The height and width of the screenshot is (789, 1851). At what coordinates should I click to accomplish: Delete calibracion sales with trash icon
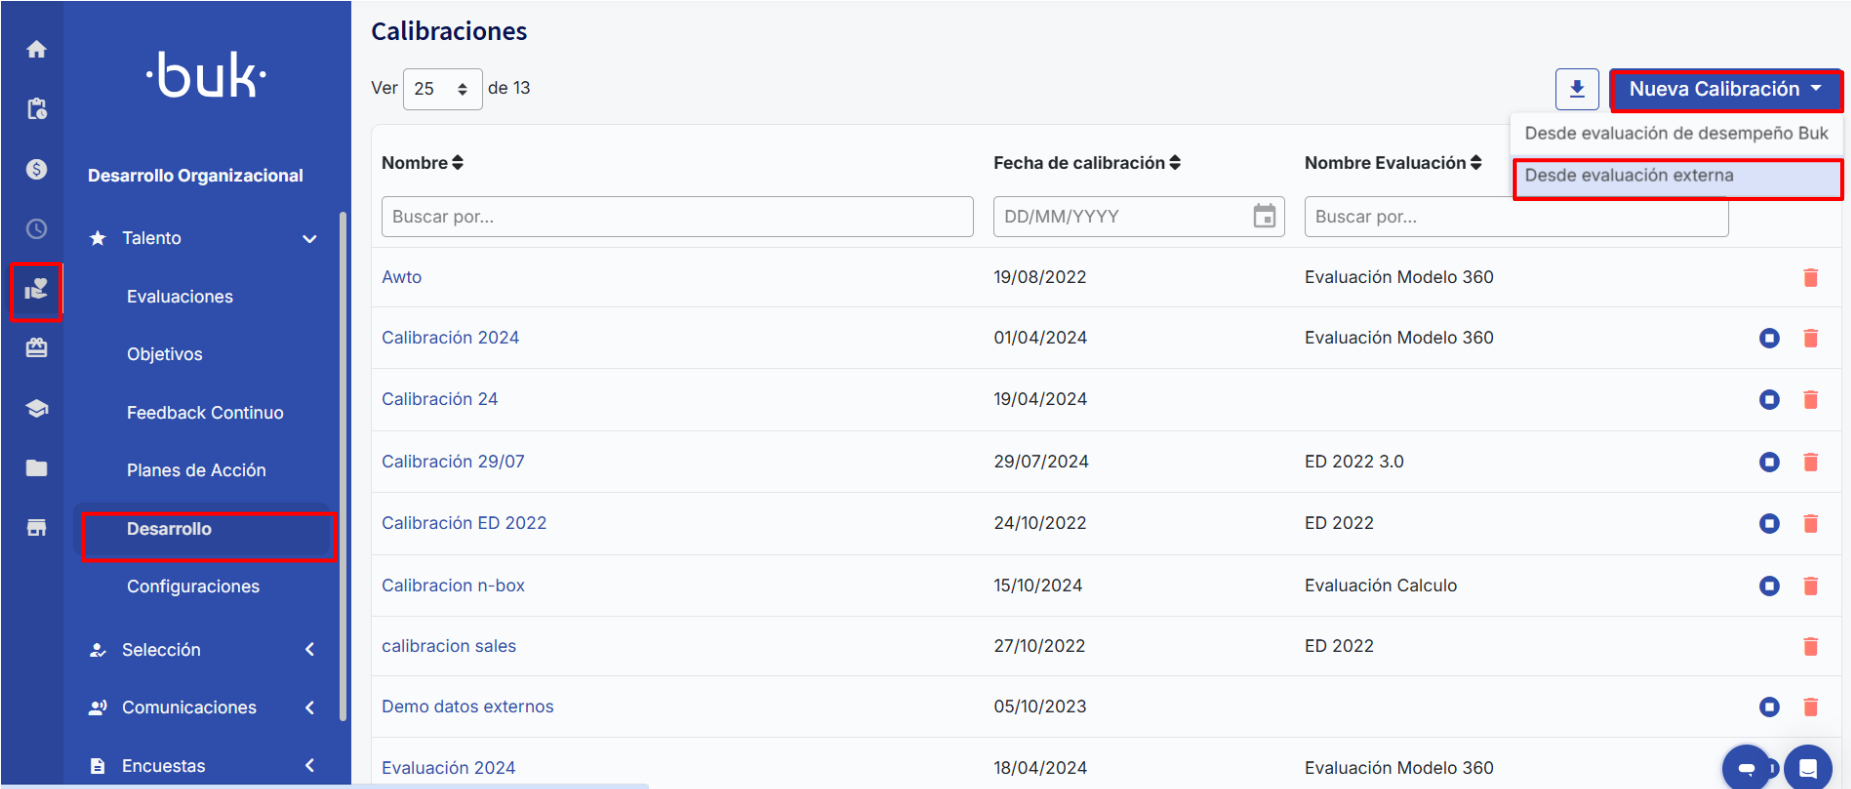coord(1810,646)
